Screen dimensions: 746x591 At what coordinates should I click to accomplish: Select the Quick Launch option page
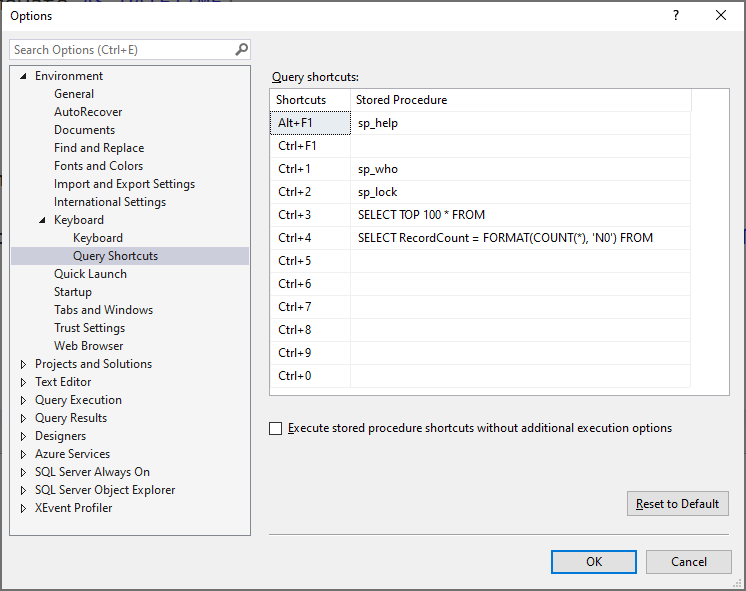click(90, 274)
